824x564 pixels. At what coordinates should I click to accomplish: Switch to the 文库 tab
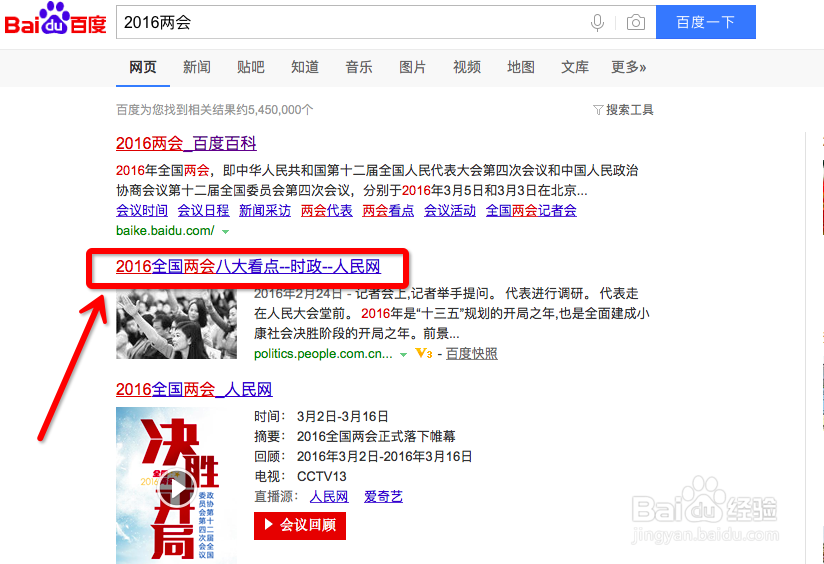(x=575, y=67)
